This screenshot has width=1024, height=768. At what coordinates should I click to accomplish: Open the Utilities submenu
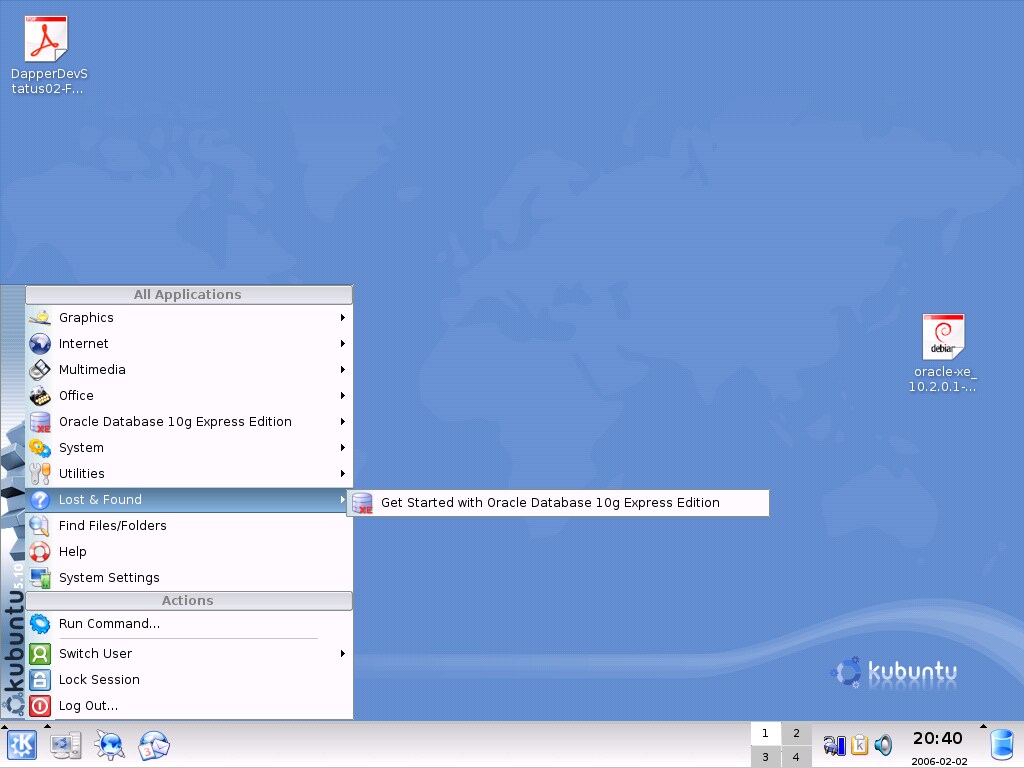tap(189, 473)
